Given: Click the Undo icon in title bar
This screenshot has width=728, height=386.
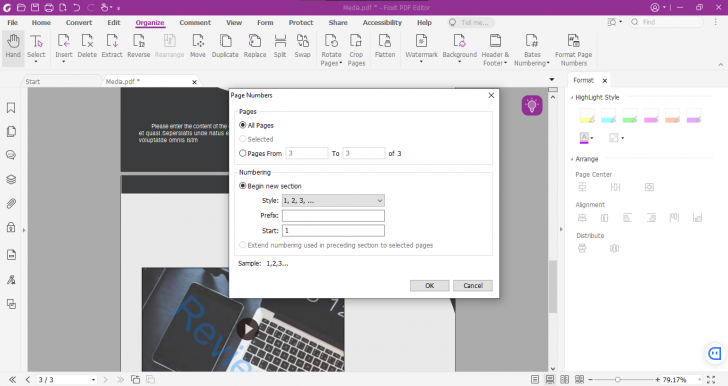Looking at the screenshot, I should (77, 7).
